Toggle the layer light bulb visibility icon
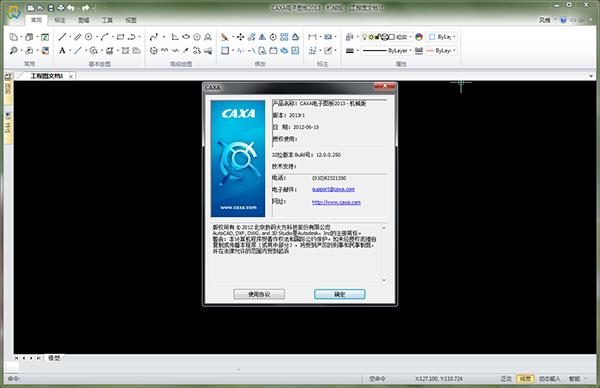The height and width of the screenshot is (388, 600). [364, 37]
